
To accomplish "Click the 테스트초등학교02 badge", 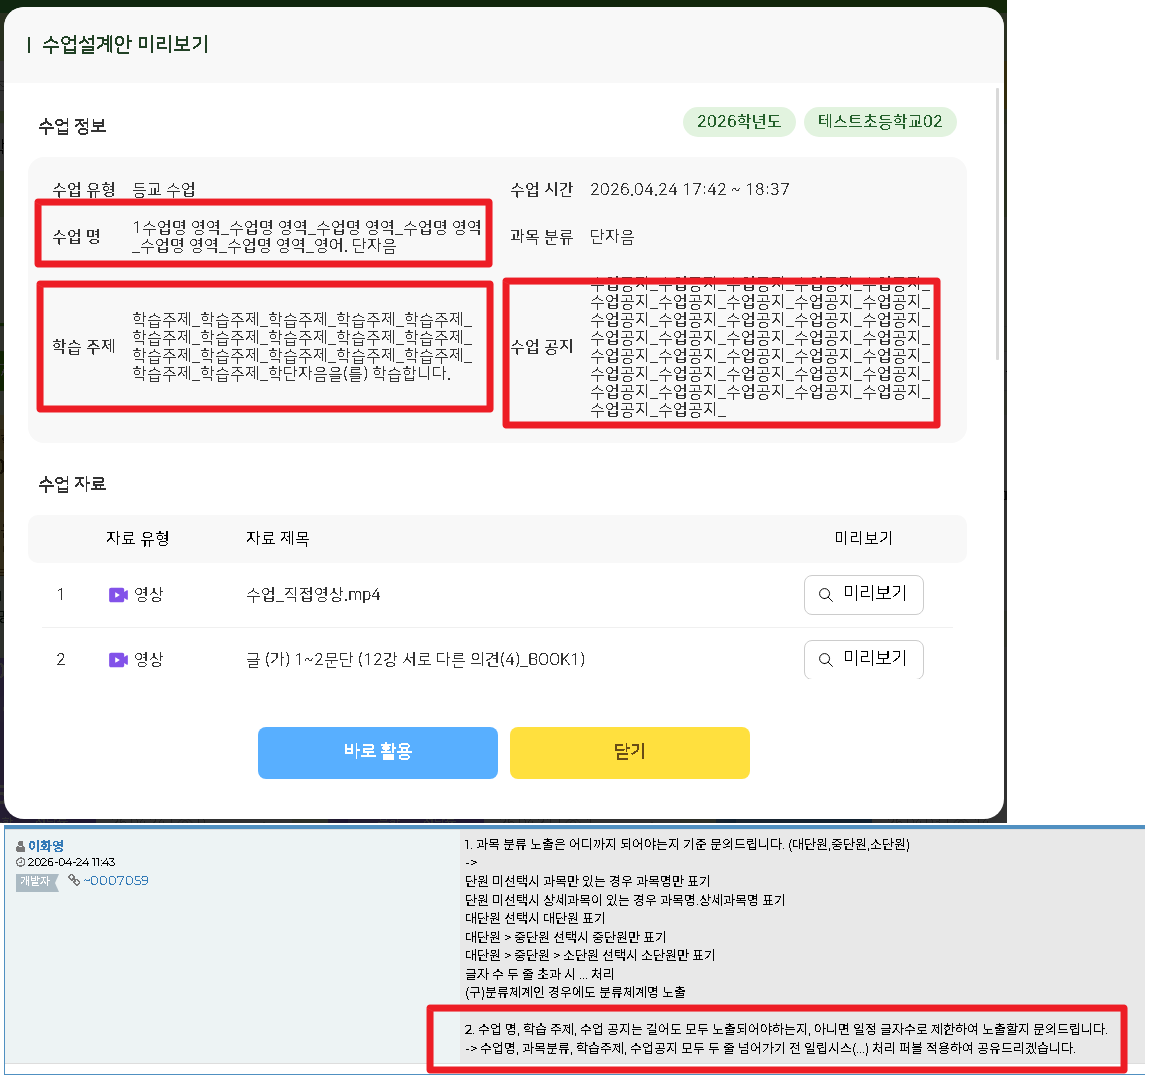I will pos(880,122).
